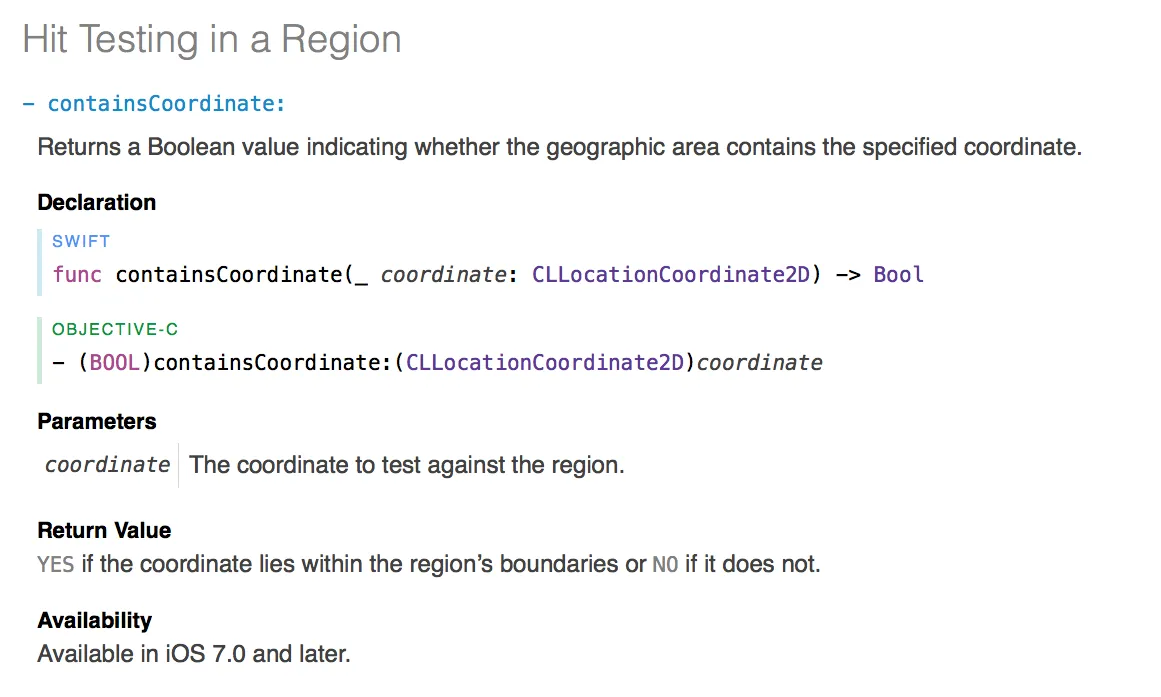Screen dimensions: 1161x697
Task: Select the Hit Testing in a Region heading
Action: point(212,39)
